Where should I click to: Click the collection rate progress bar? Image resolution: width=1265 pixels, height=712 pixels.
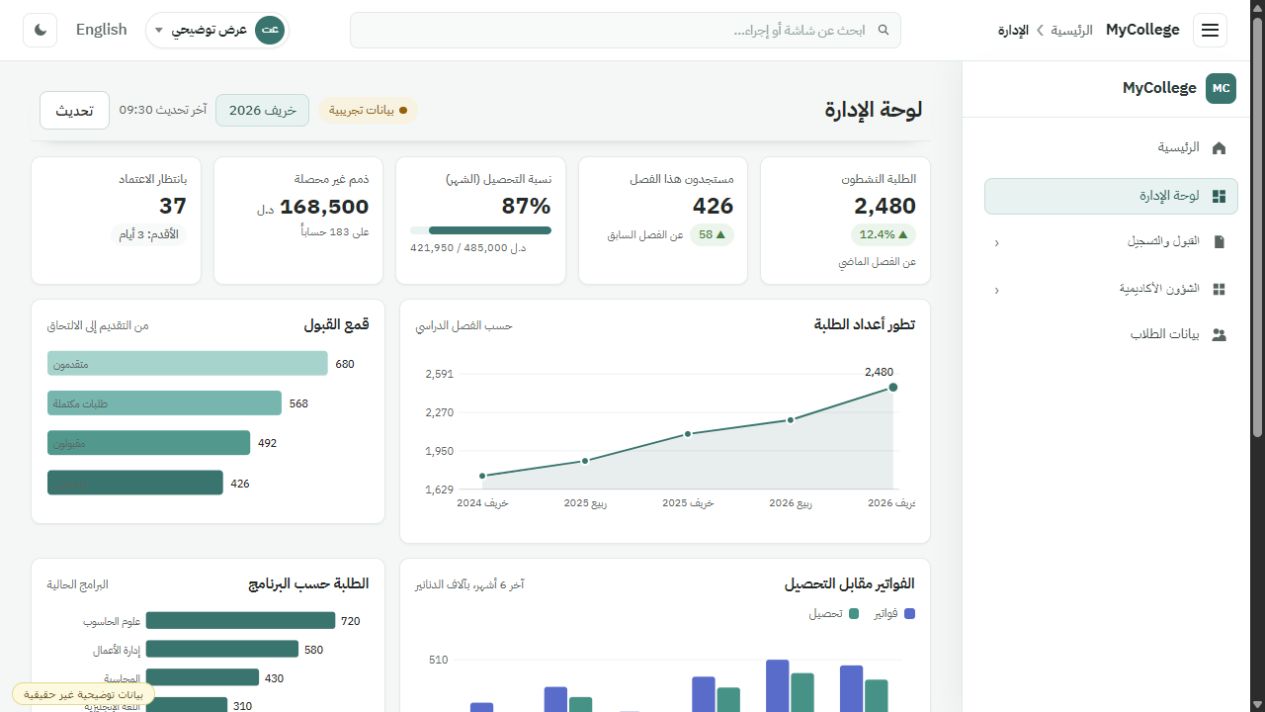pos(481,230)
